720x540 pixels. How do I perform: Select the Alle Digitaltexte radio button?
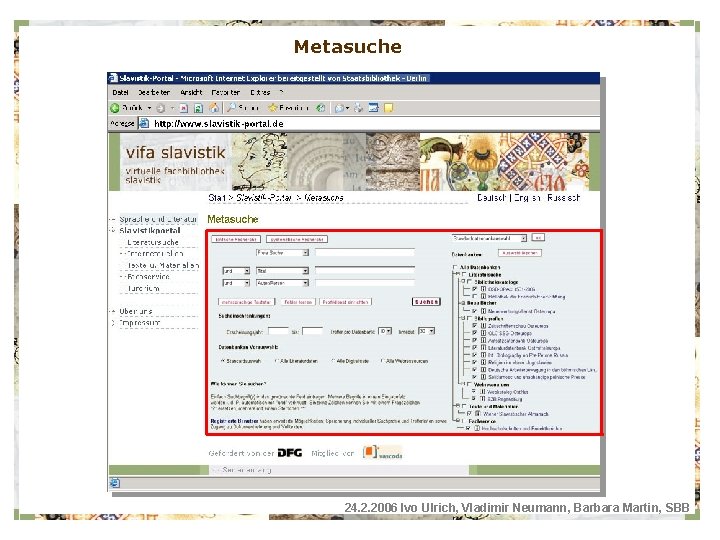[333, 361]
